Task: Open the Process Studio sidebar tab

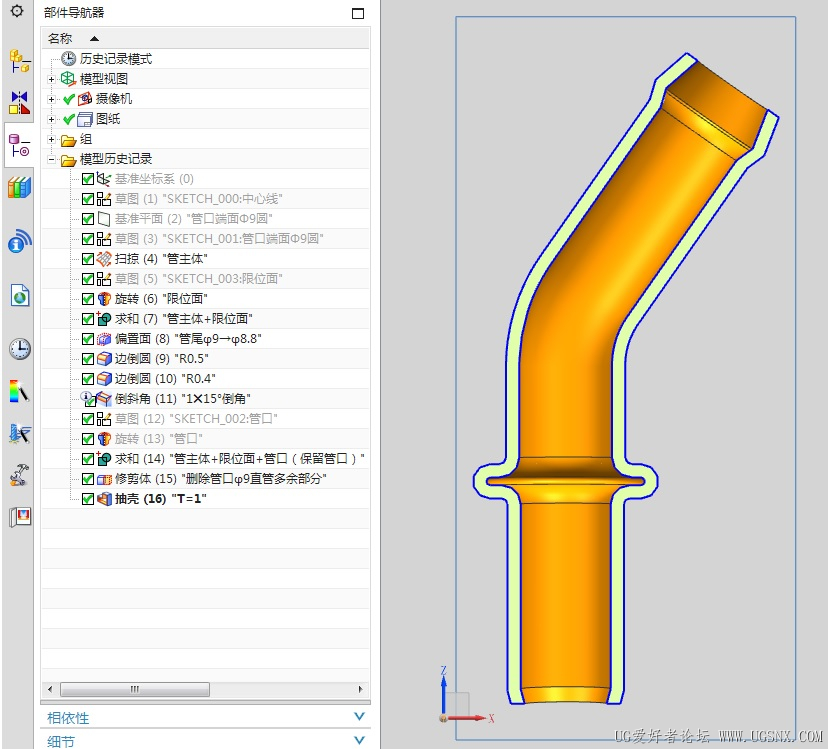Action: 20,434
